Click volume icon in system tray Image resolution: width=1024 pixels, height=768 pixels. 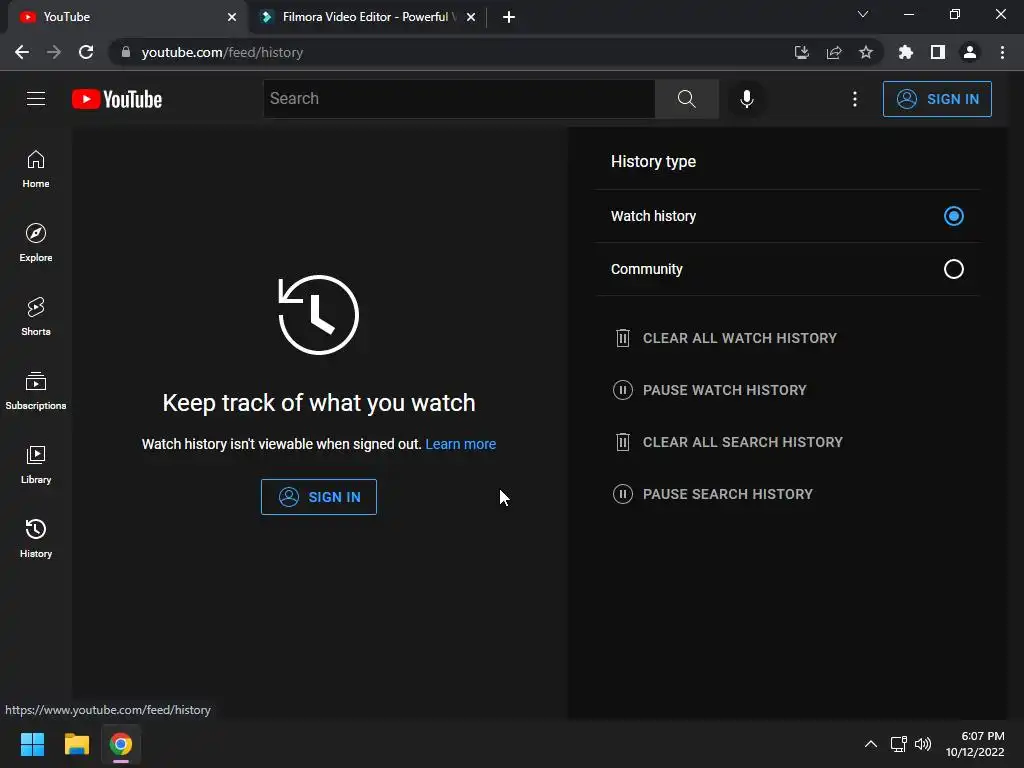click(923, 744)
